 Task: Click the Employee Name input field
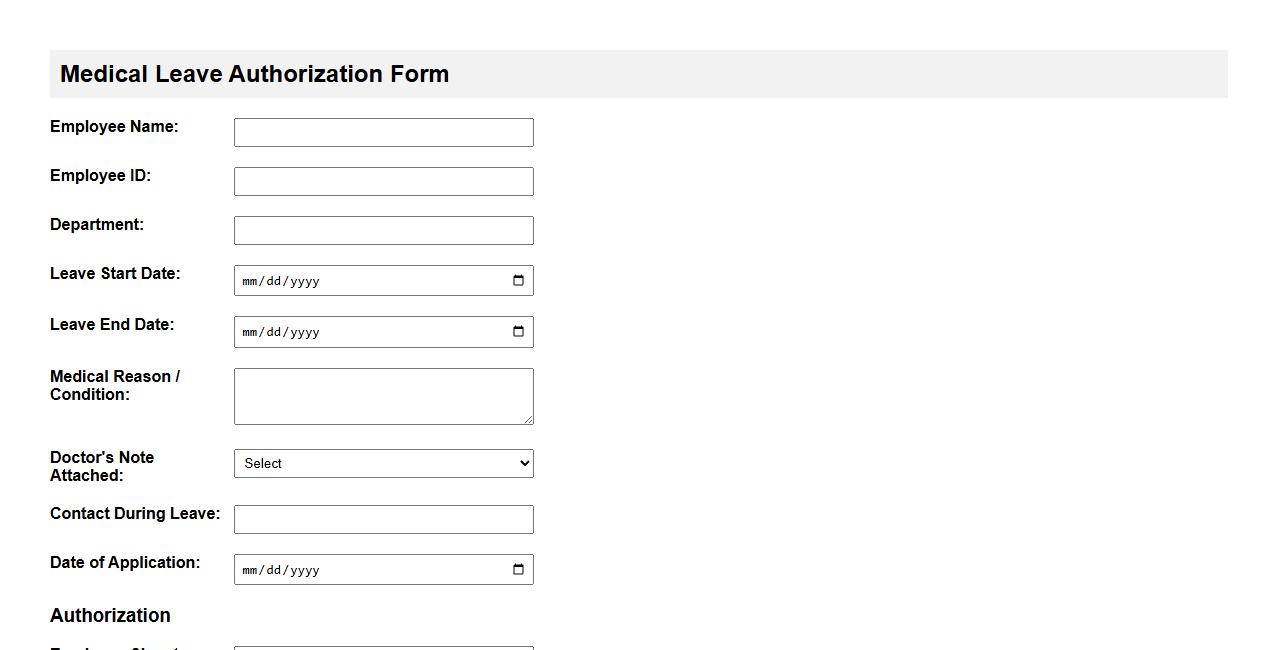click(383, 131)
